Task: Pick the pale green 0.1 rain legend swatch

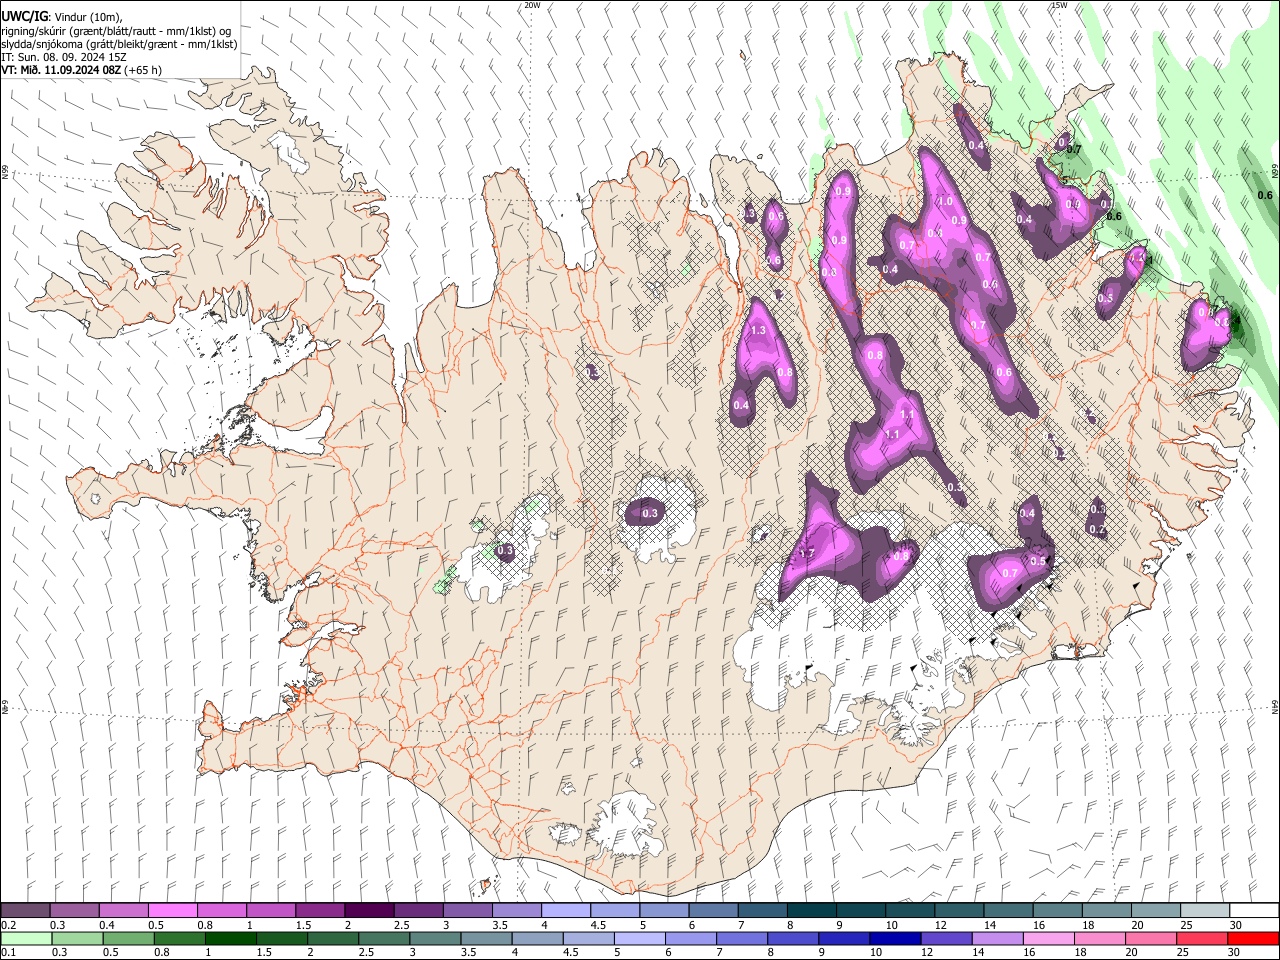Action: (25, 939)
